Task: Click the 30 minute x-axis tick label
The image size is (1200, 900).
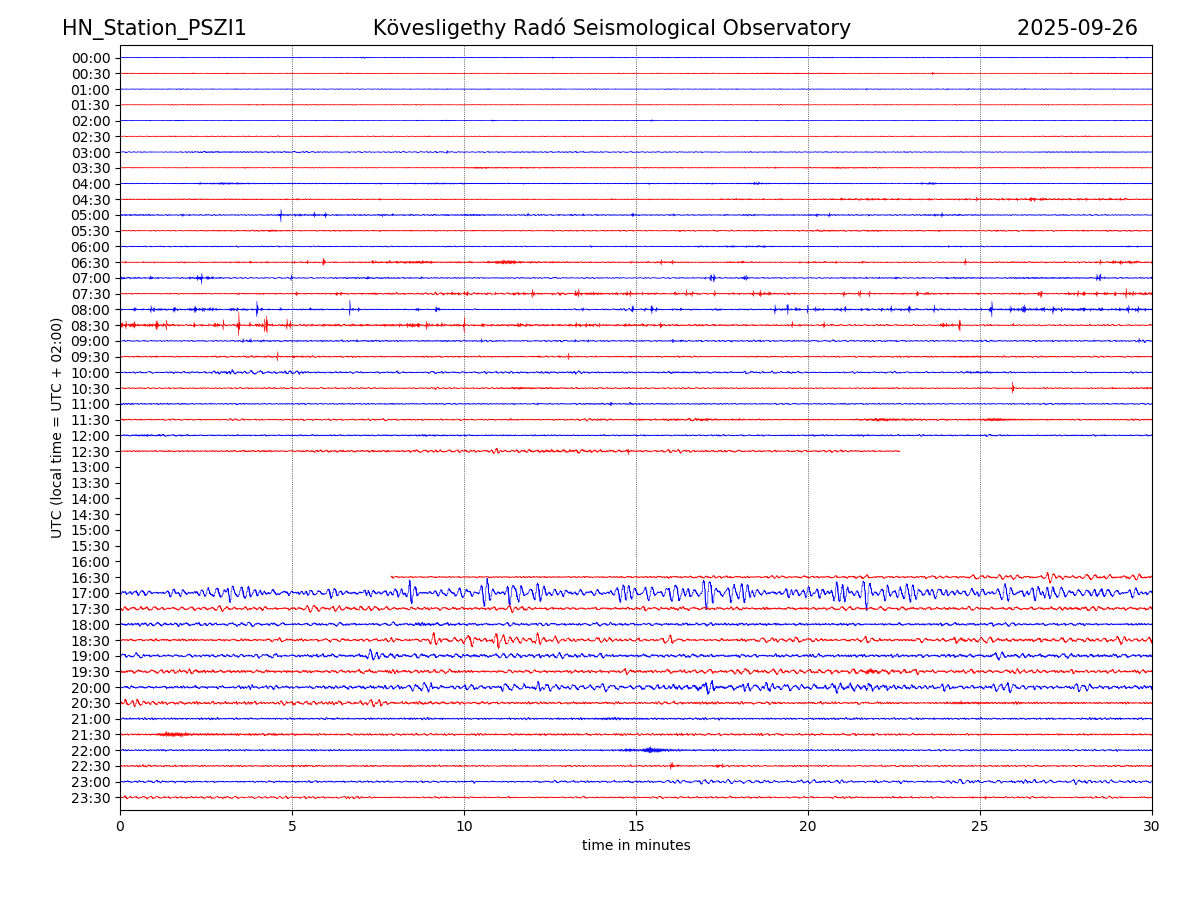Action: 1152,826
